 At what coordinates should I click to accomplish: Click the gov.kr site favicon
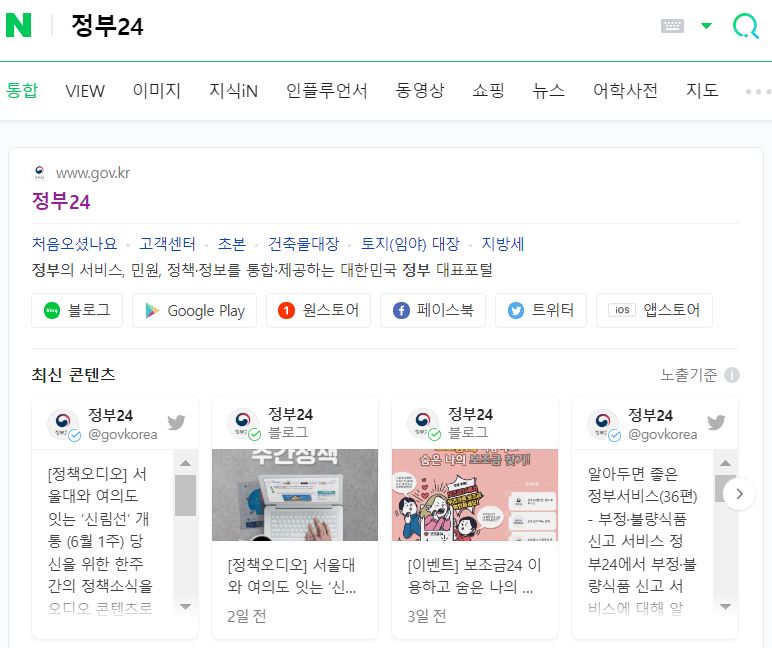click(39, 172)
